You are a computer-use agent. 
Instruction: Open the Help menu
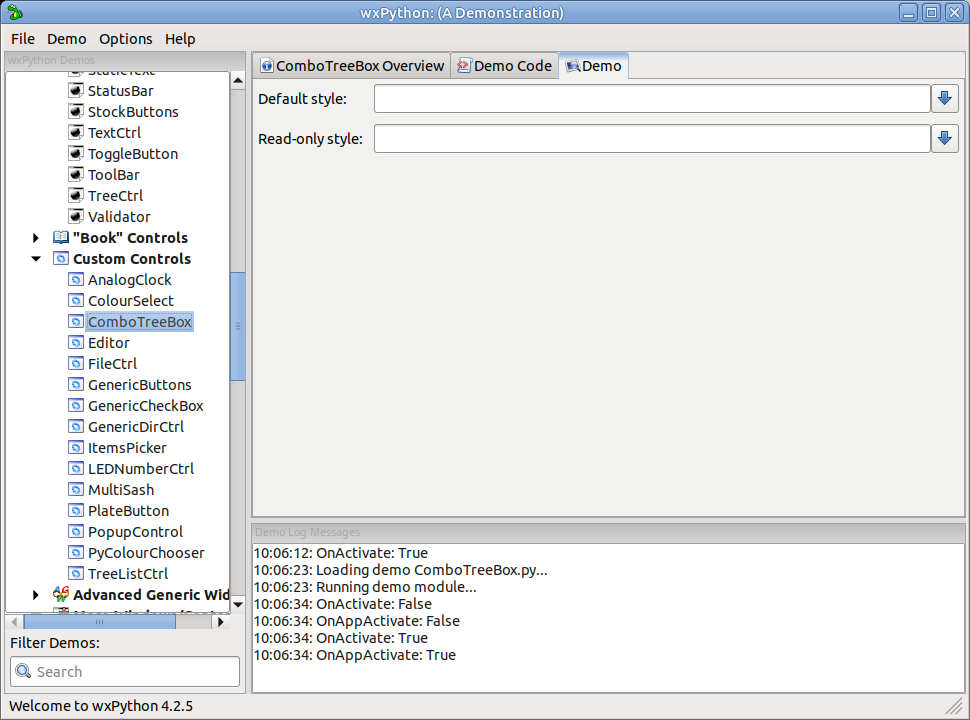(180, 39)
